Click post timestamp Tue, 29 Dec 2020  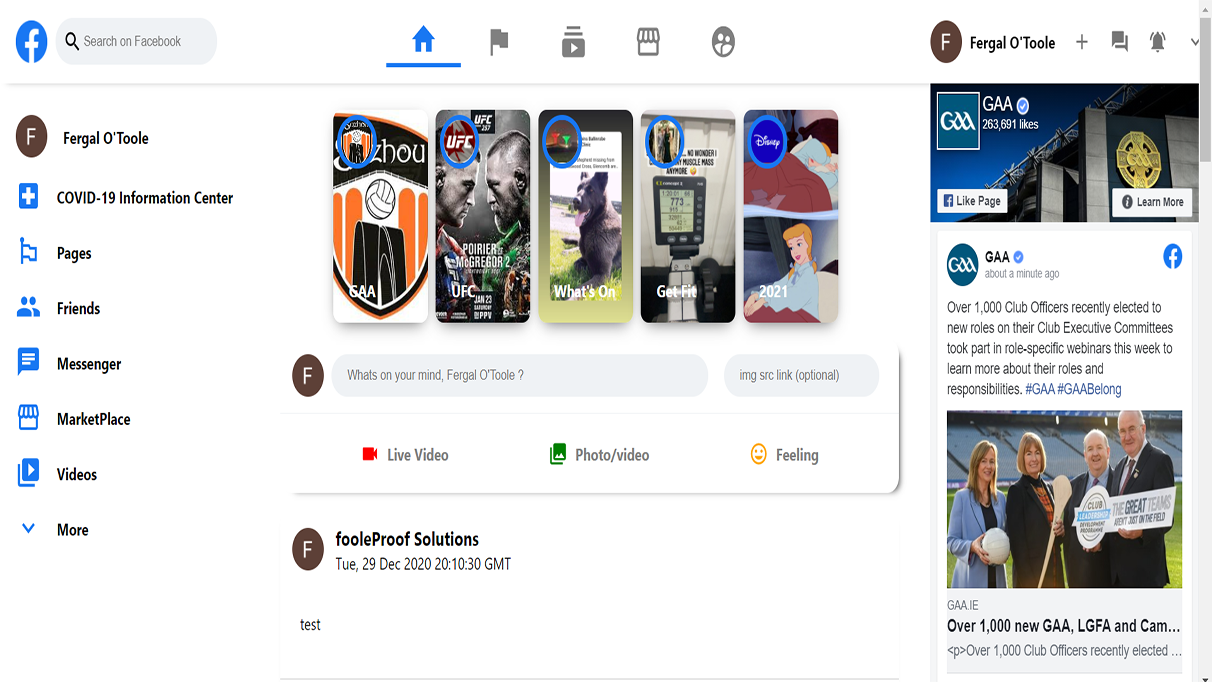(423, 564)
